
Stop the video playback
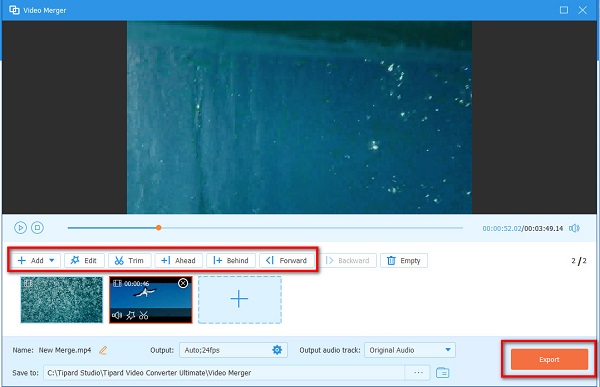tap(37, 228)
